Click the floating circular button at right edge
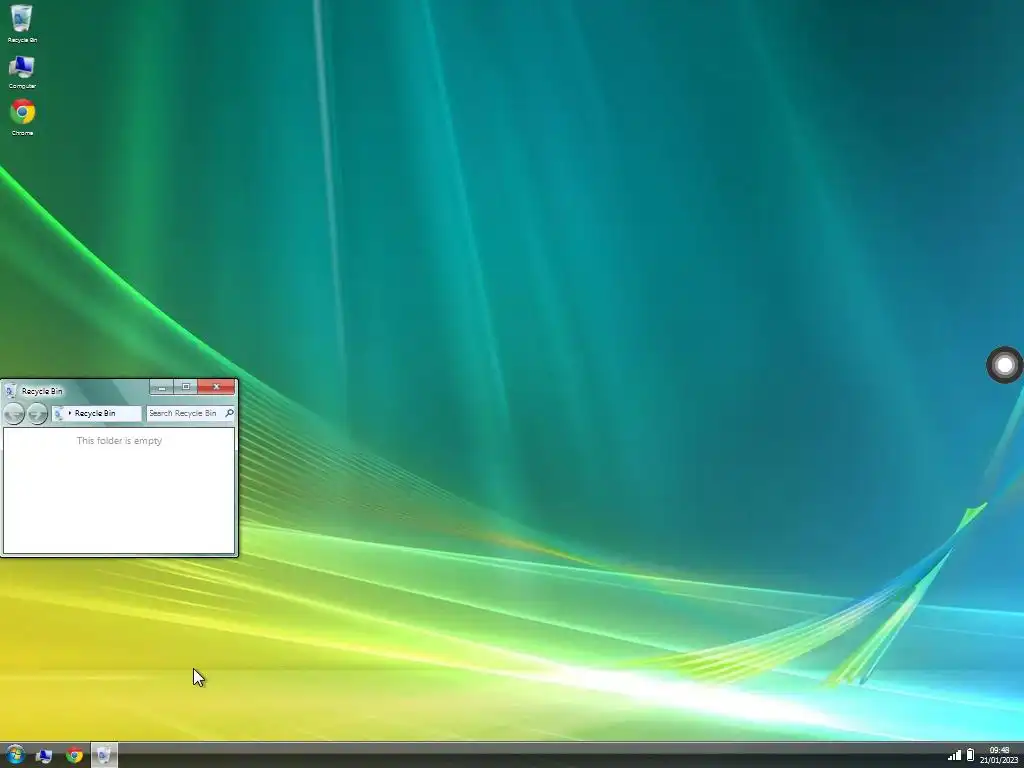The height and width of the screenshot is (768, 1024). pyautogui.click(x=1004, y=365)
